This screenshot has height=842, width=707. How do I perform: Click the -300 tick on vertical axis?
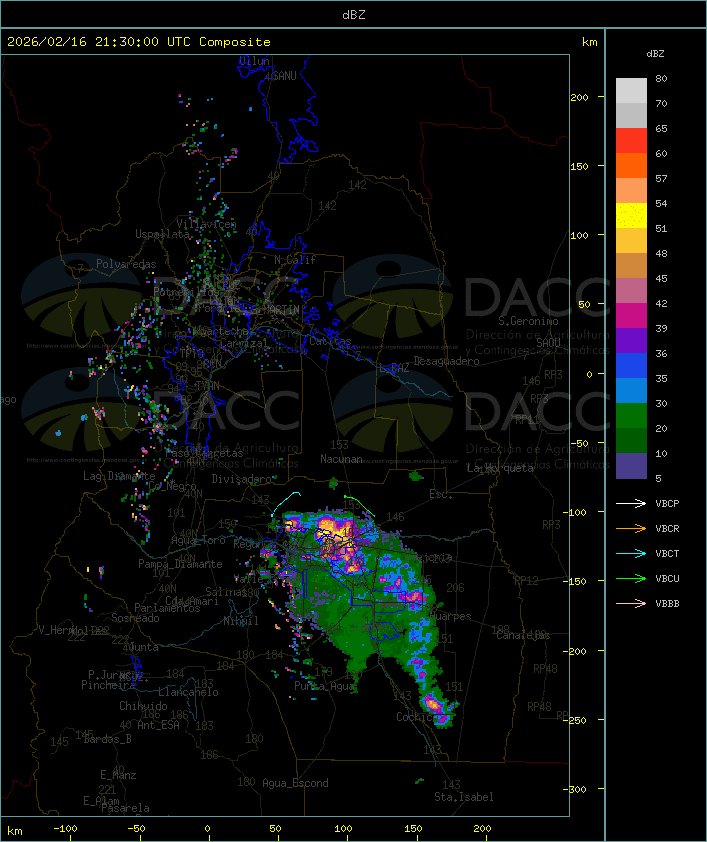click(577, 789)
